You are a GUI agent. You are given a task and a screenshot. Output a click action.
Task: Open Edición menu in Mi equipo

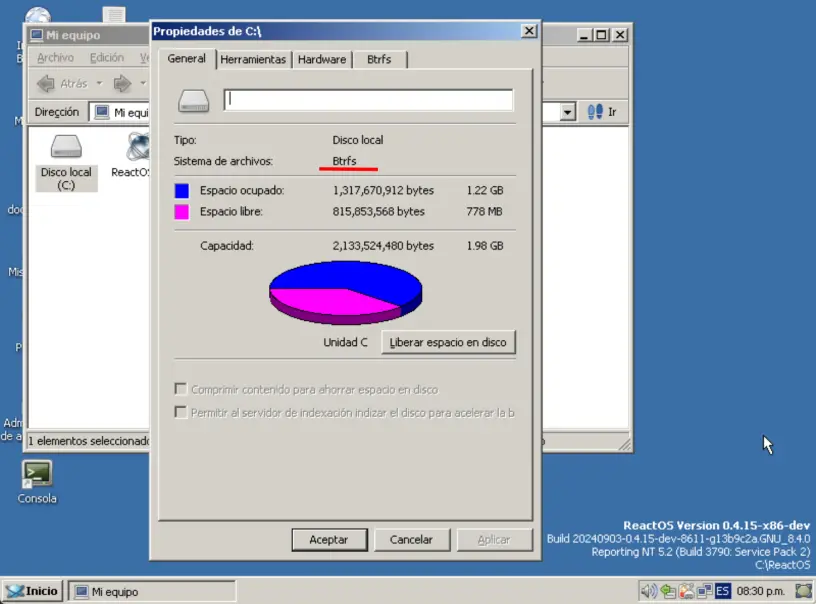(107, 58)
